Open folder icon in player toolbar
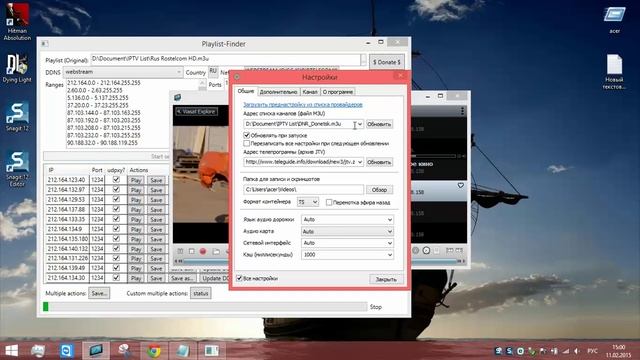This screenshot has height=360, width=640. (216, 251)
